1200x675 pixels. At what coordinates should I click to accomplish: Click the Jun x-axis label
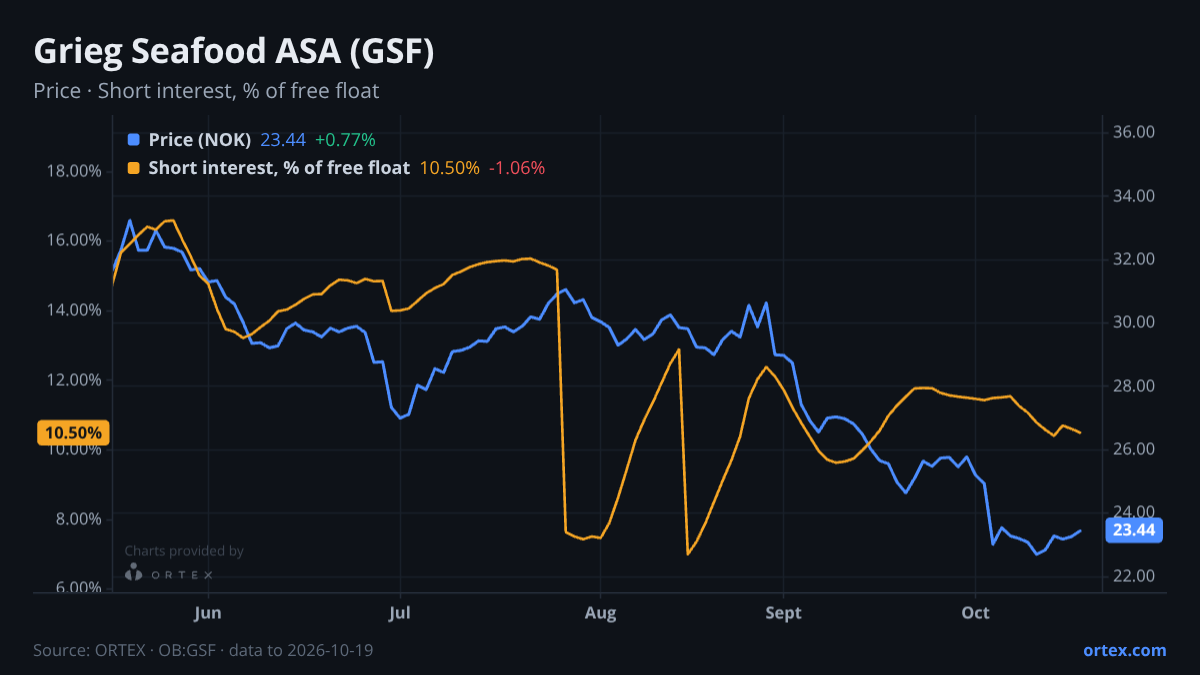click(207, 612)
